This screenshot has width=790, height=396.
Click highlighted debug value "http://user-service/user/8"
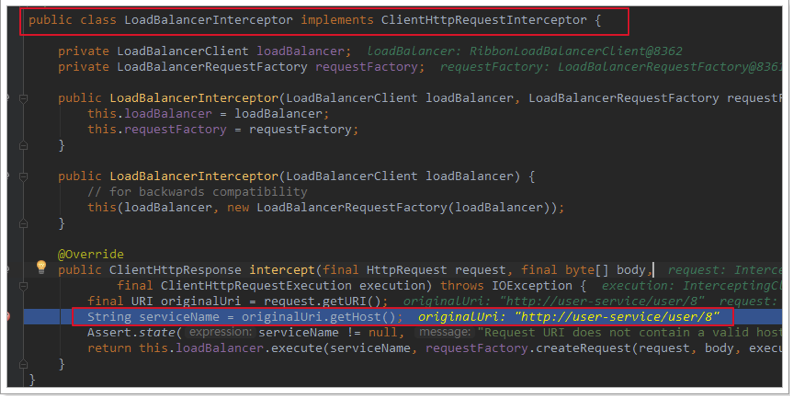(617, 317)
